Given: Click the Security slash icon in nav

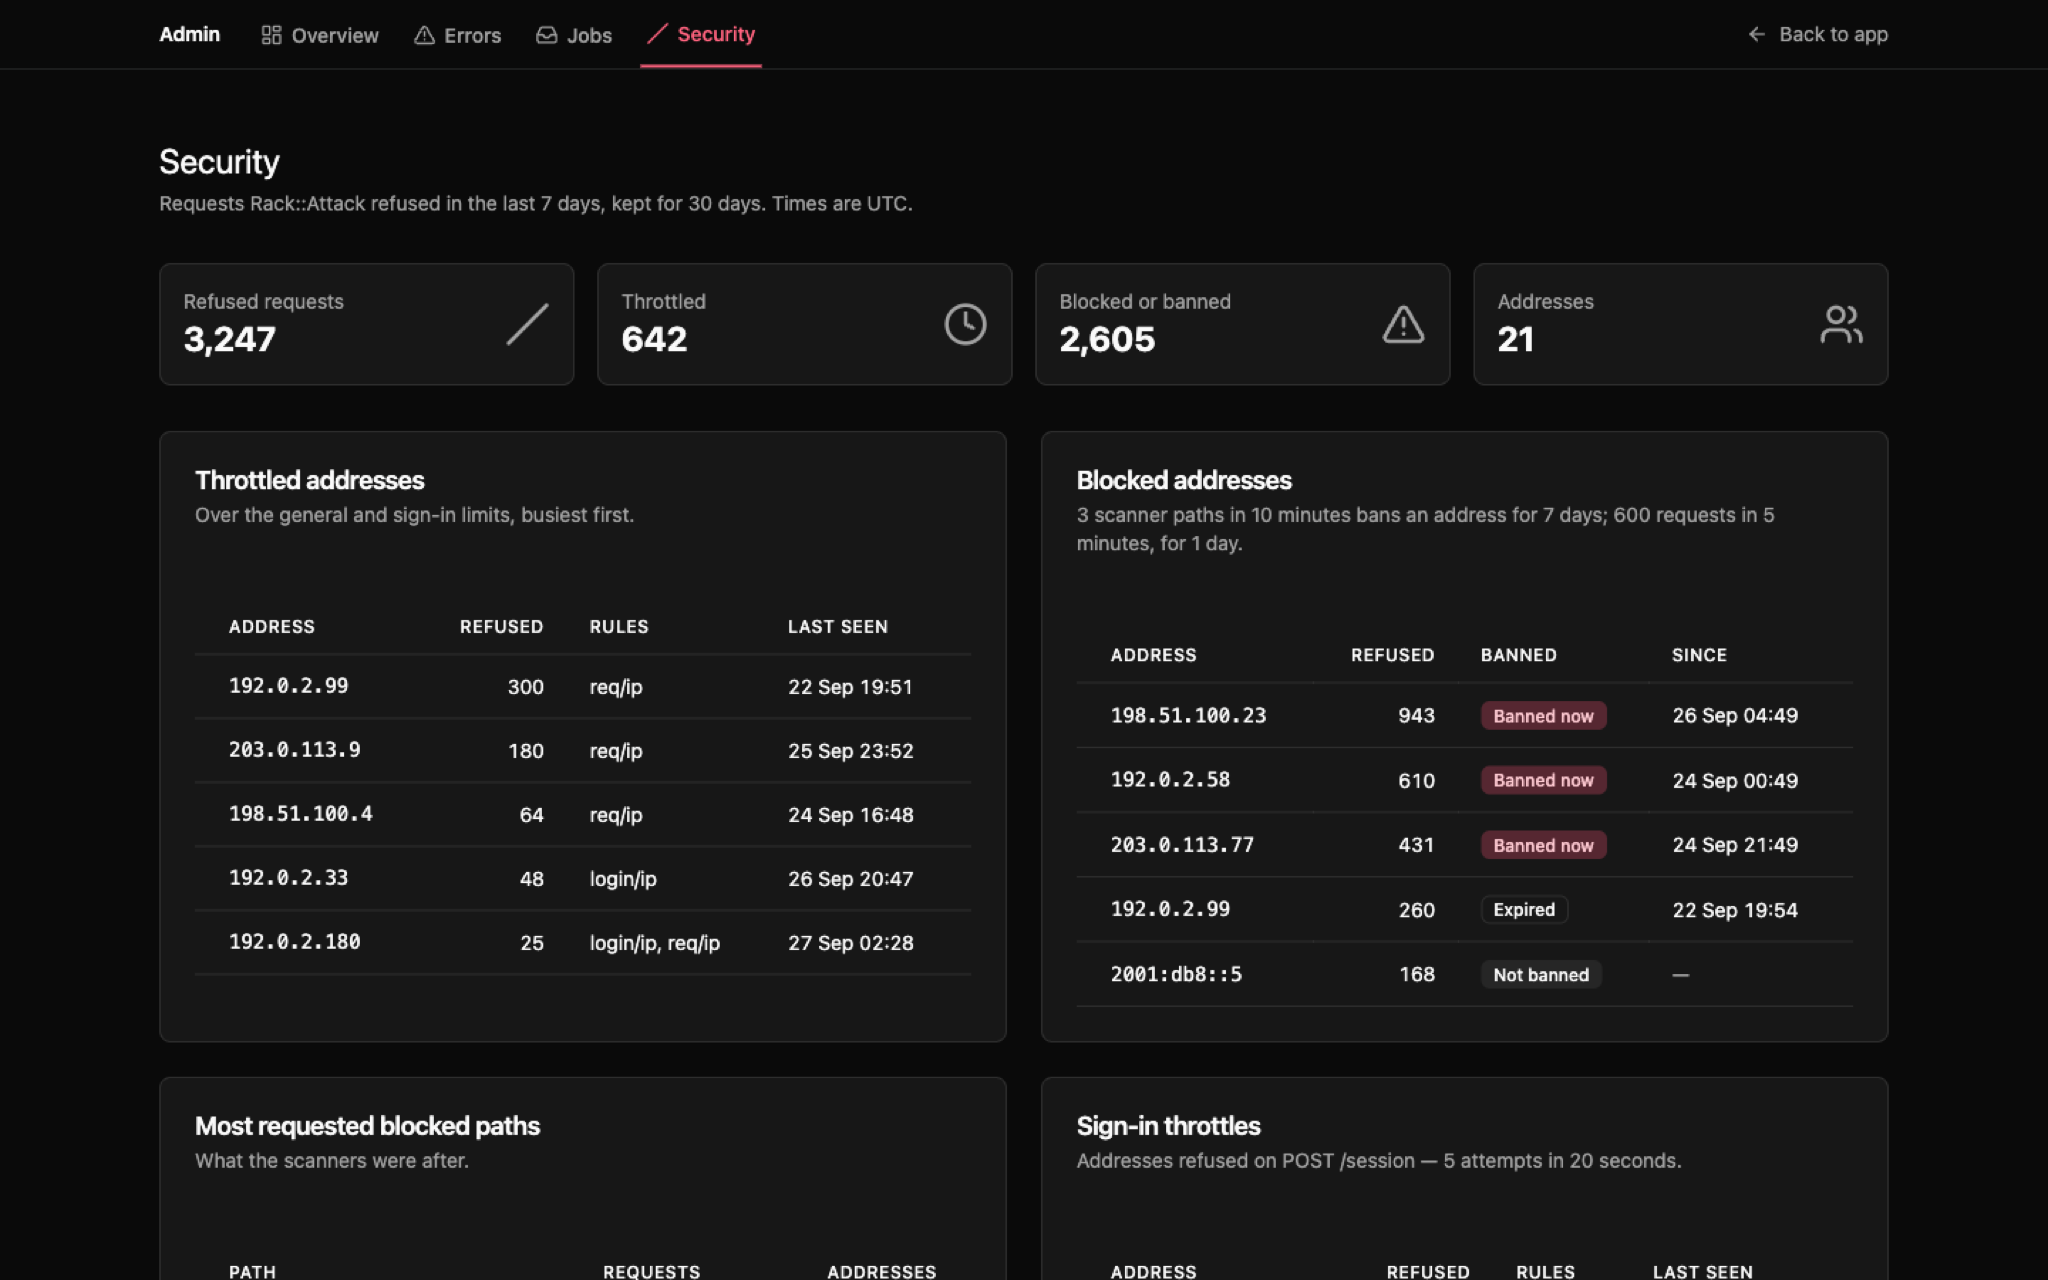Looking at the screenshot, I should point(657,34).
